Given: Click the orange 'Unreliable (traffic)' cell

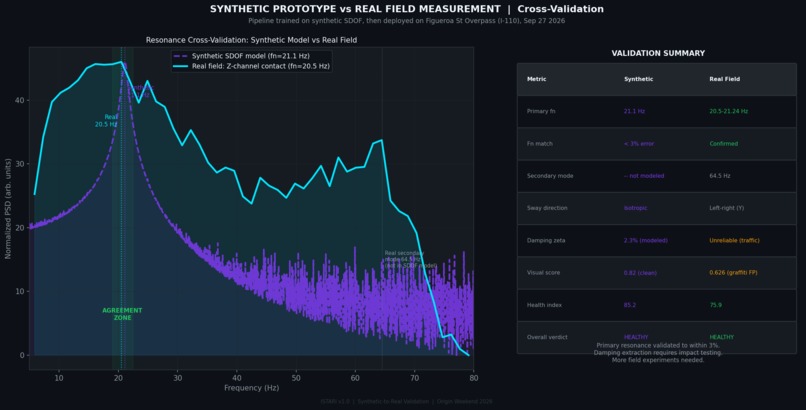Looking at the screenshot, I should coord(734,240).
